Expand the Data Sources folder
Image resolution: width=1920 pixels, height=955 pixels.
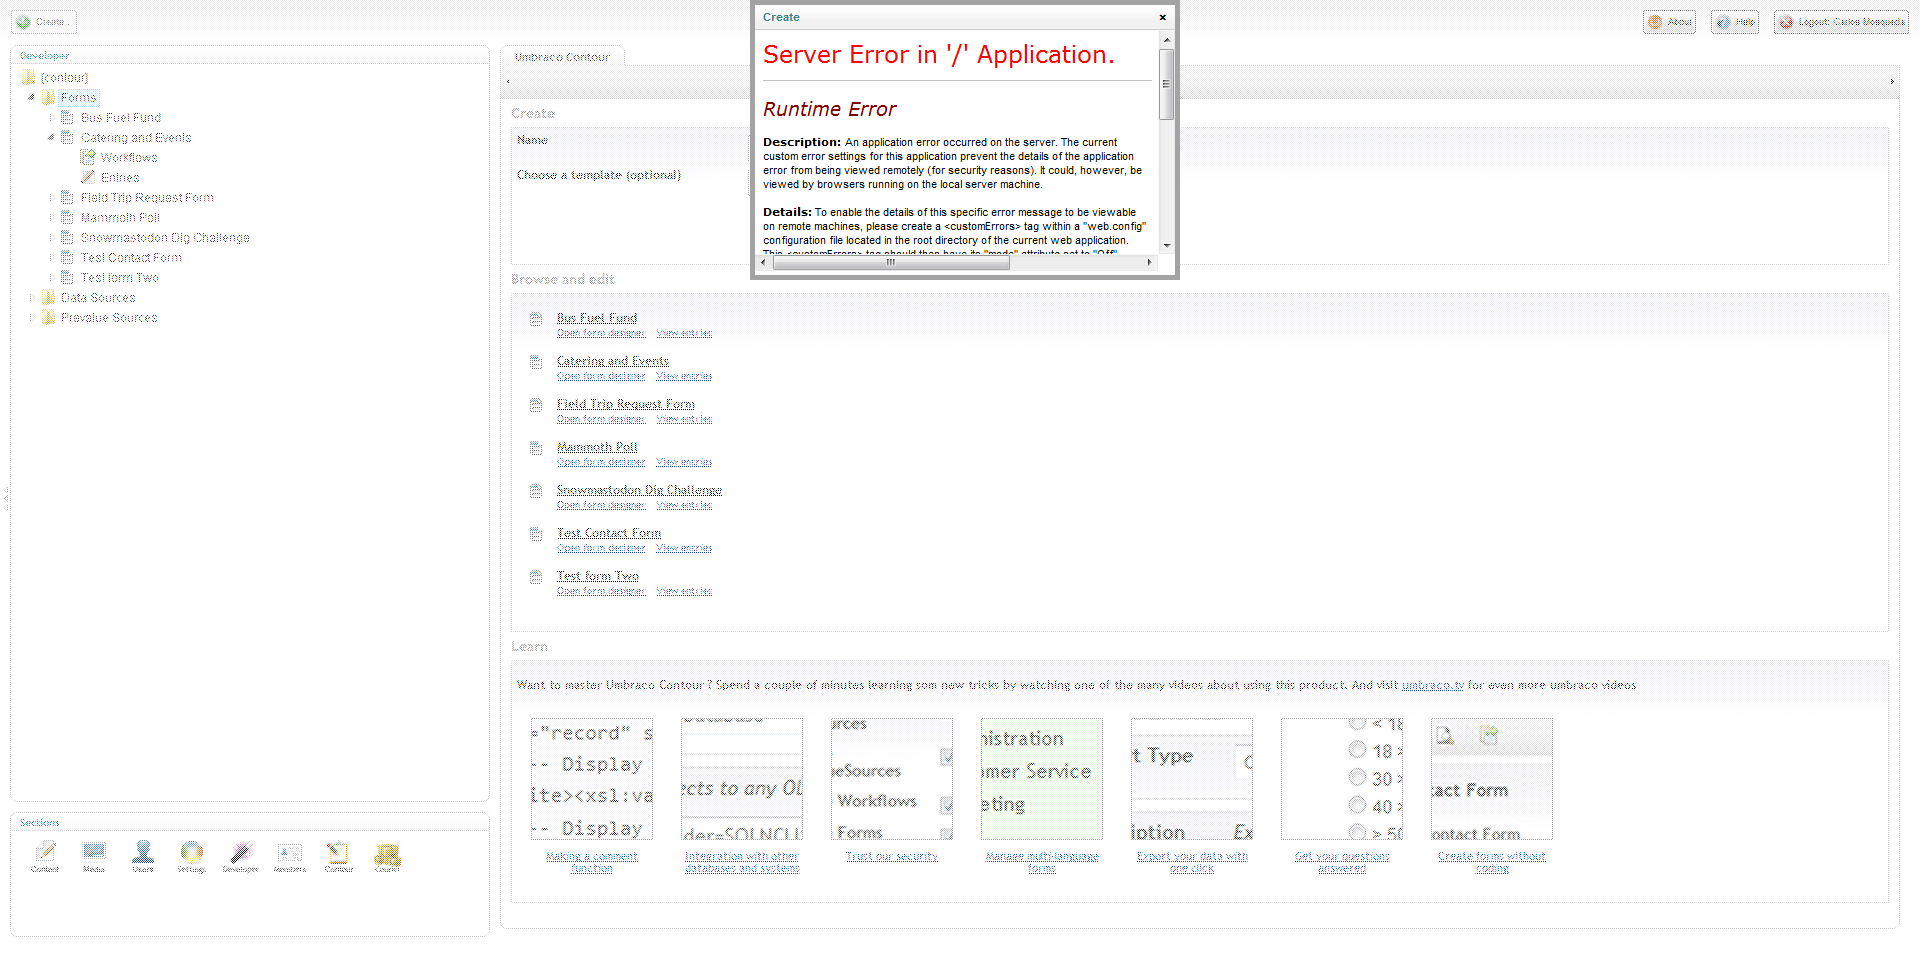[x=31, y=298]
